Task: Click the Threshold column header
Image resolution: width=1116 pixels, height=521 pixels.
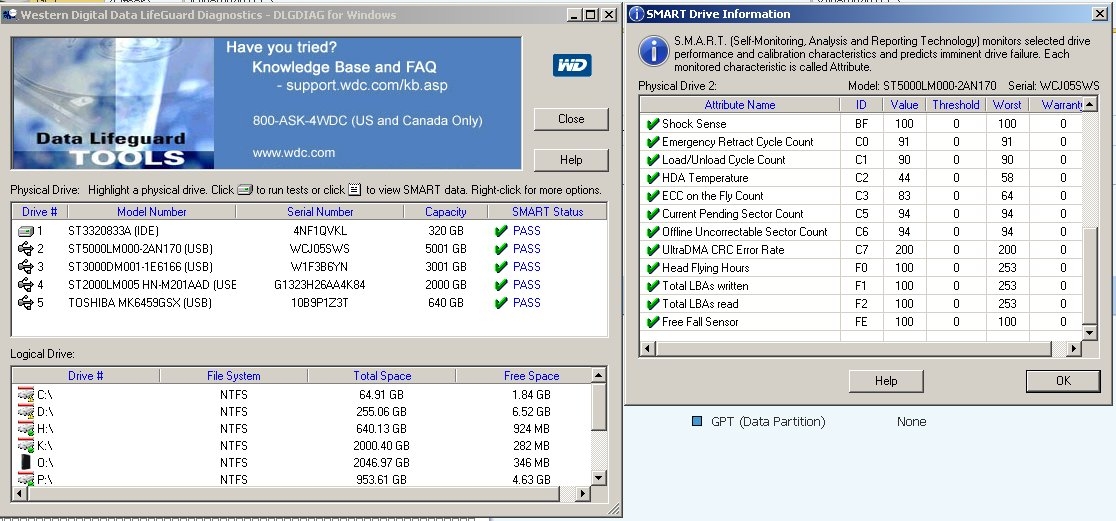Action: click(x=956, y=105)
